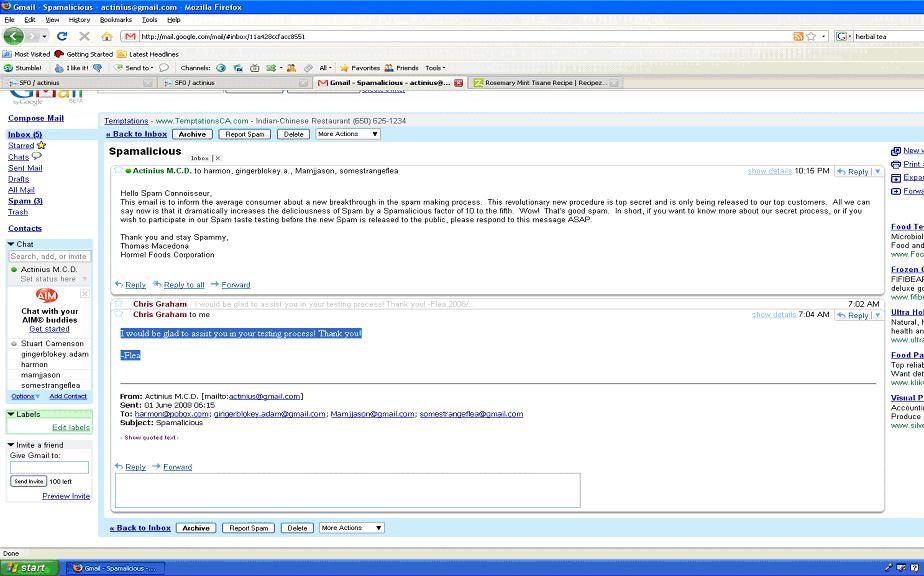Expand reply options arrow on the 10:15 PM message
The width and height of the screenshot is (924, 576).
pyautogui.click(x=877, y=172)
